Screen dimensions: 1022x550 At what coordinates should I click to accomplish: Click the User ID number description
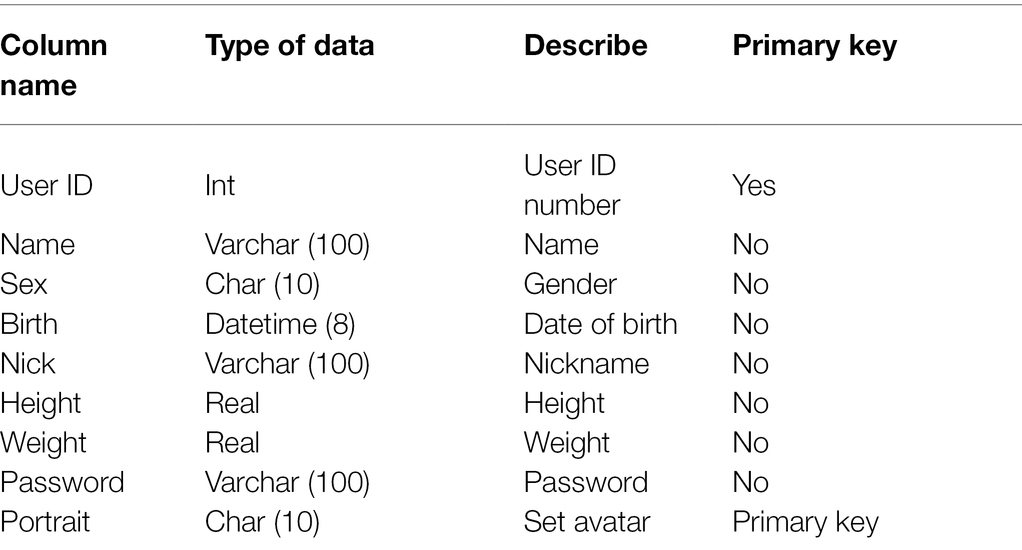572,185
